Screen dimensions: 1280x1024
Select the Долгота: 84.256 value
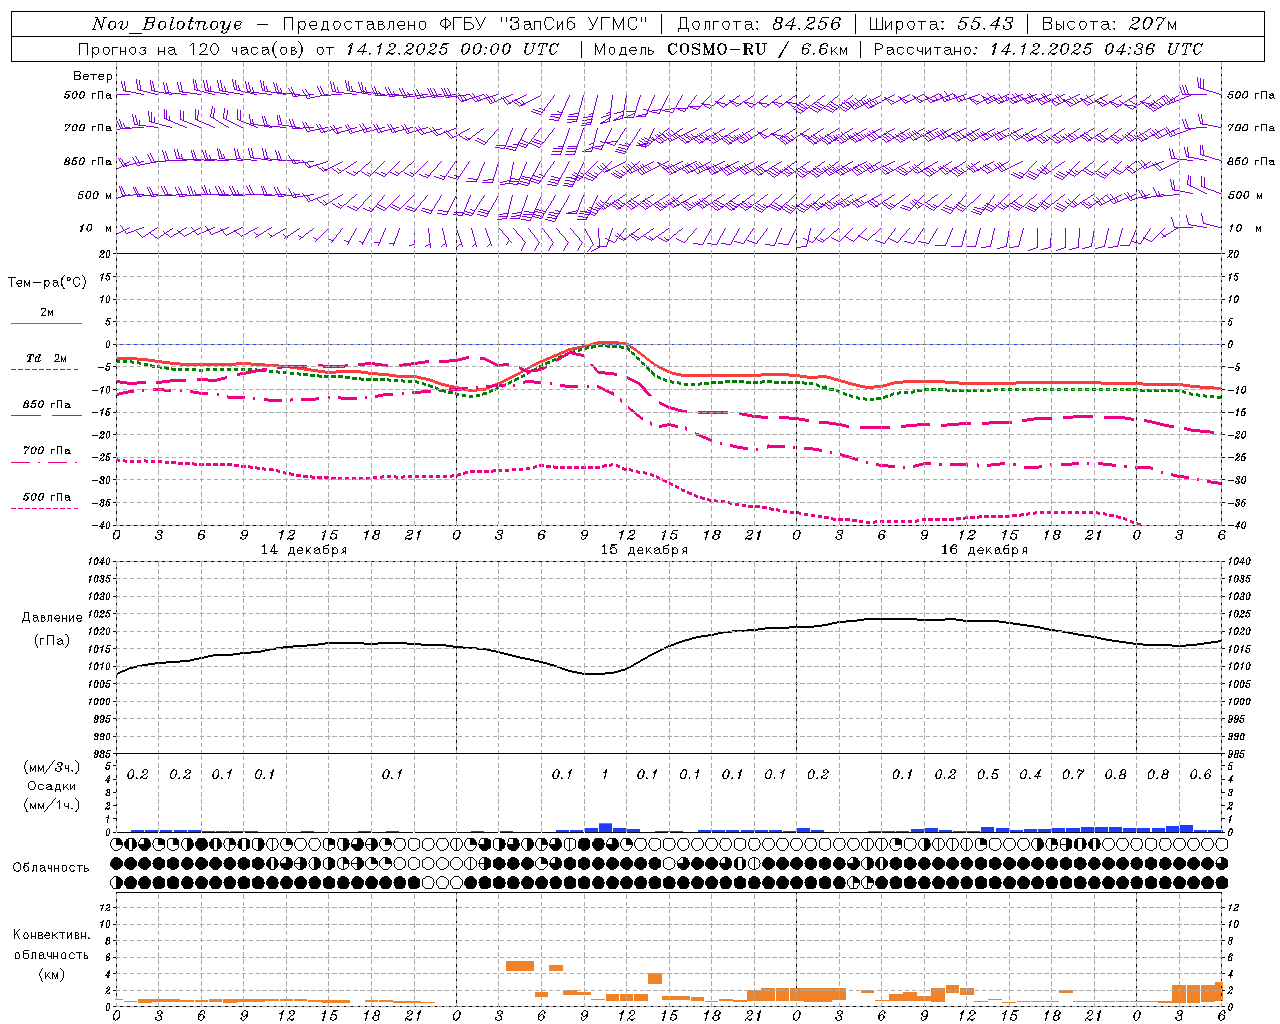(760, 24)
